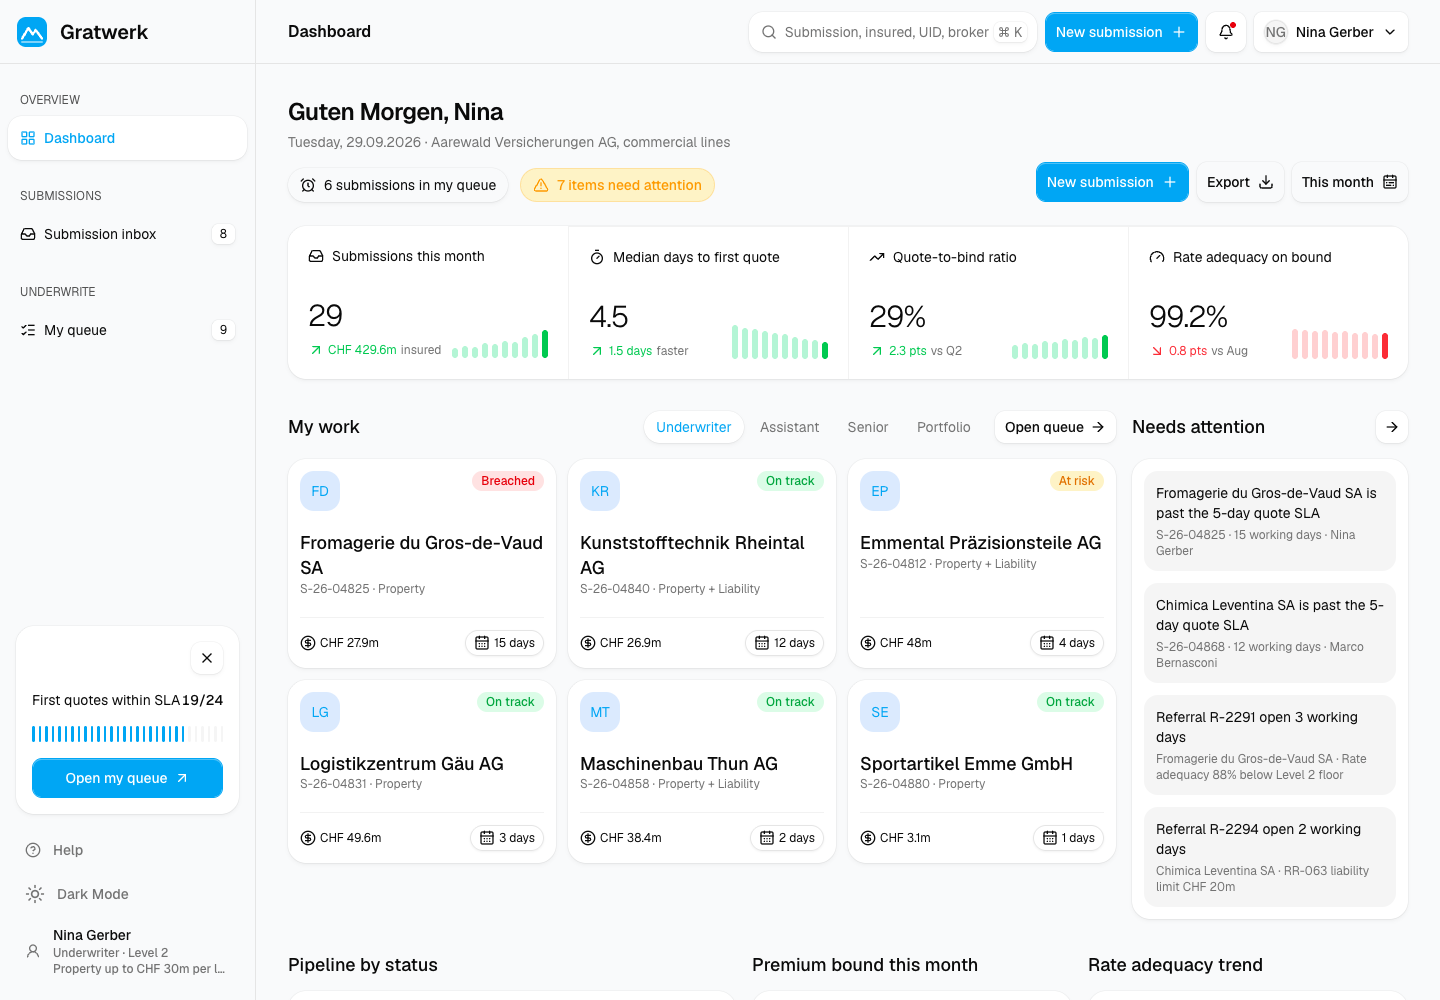
Task: Open Chimica Leventina SLA alert
Action: pyautogui.click(x=1270, y=633)
